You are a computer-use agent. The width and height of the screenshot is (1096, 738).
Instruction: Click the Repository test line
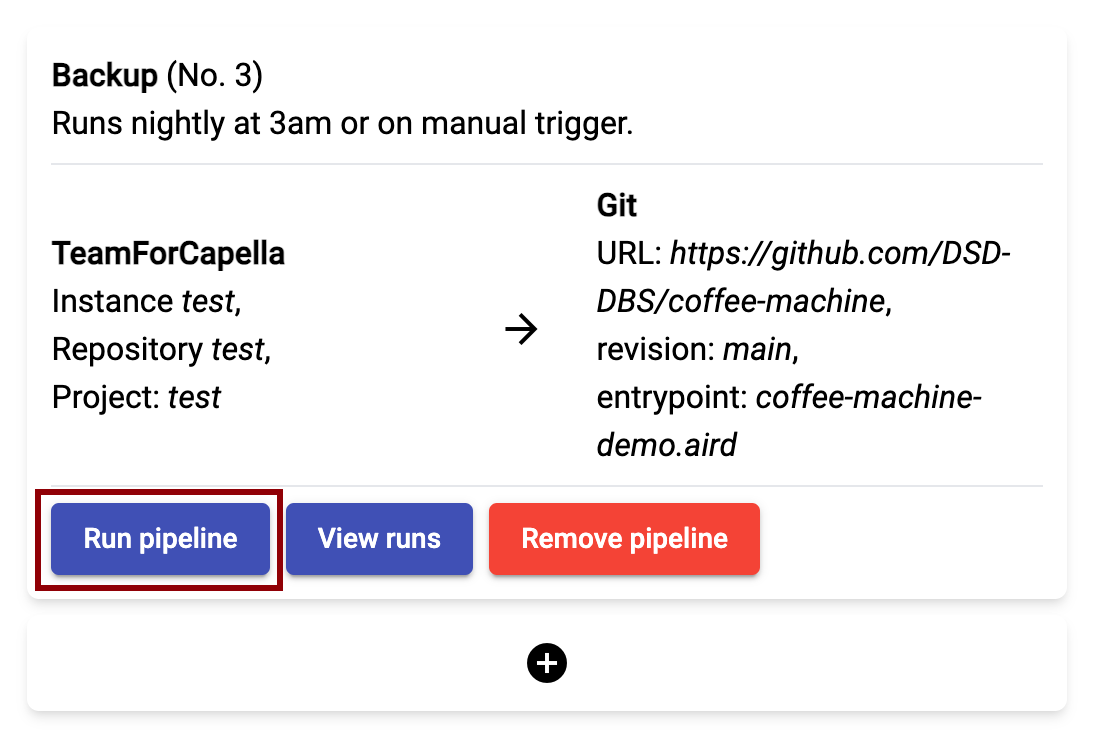click(x=161, y=349)
